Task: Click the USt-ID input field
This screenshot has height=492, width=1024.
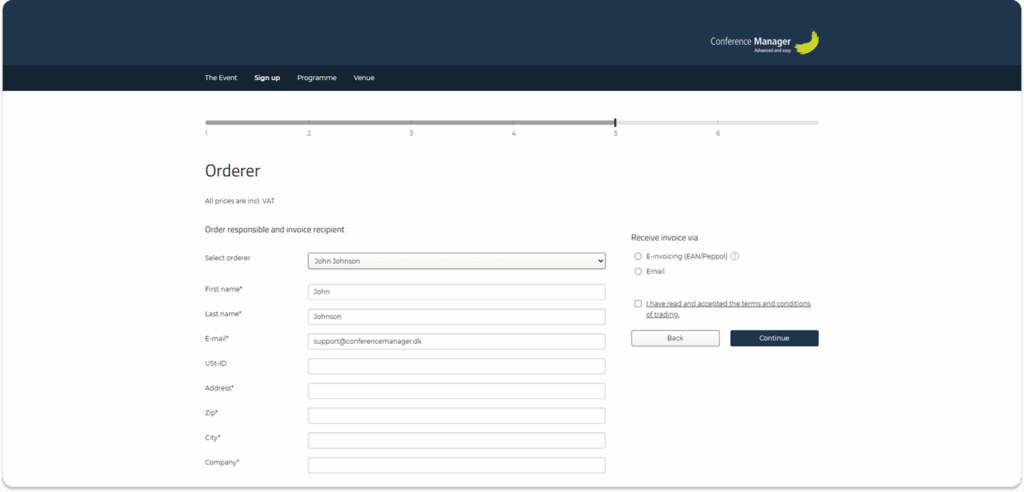Action: coord(456,366)
